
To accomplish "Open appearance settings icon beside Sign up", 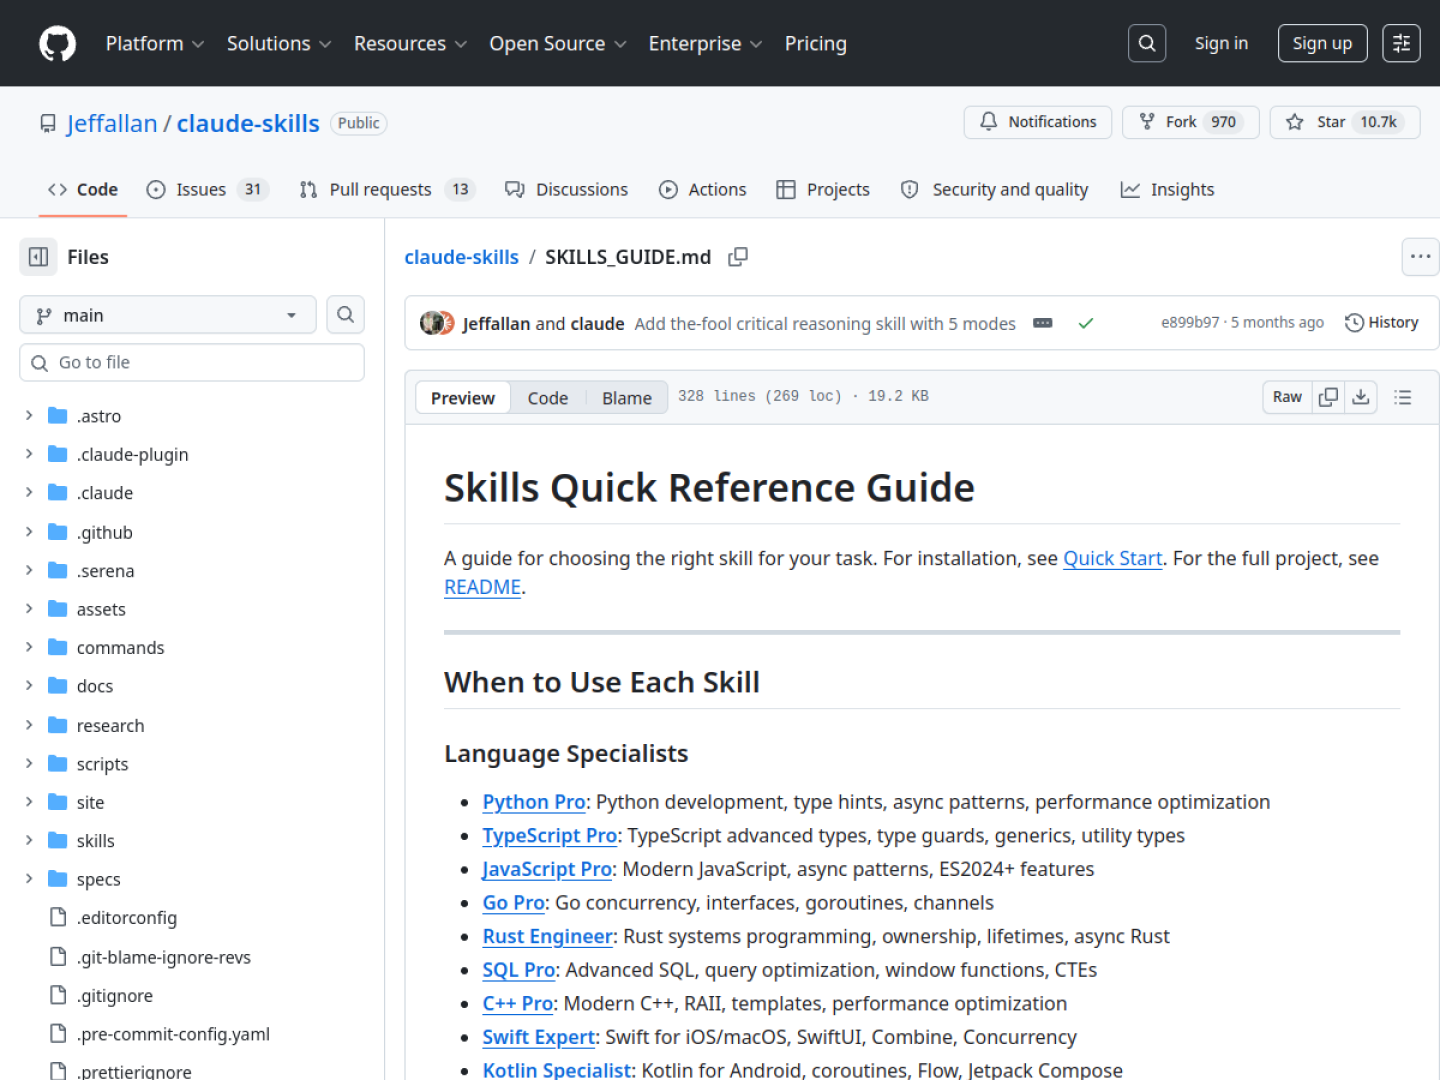I will pyautogui.click(x=1401, y=43).
